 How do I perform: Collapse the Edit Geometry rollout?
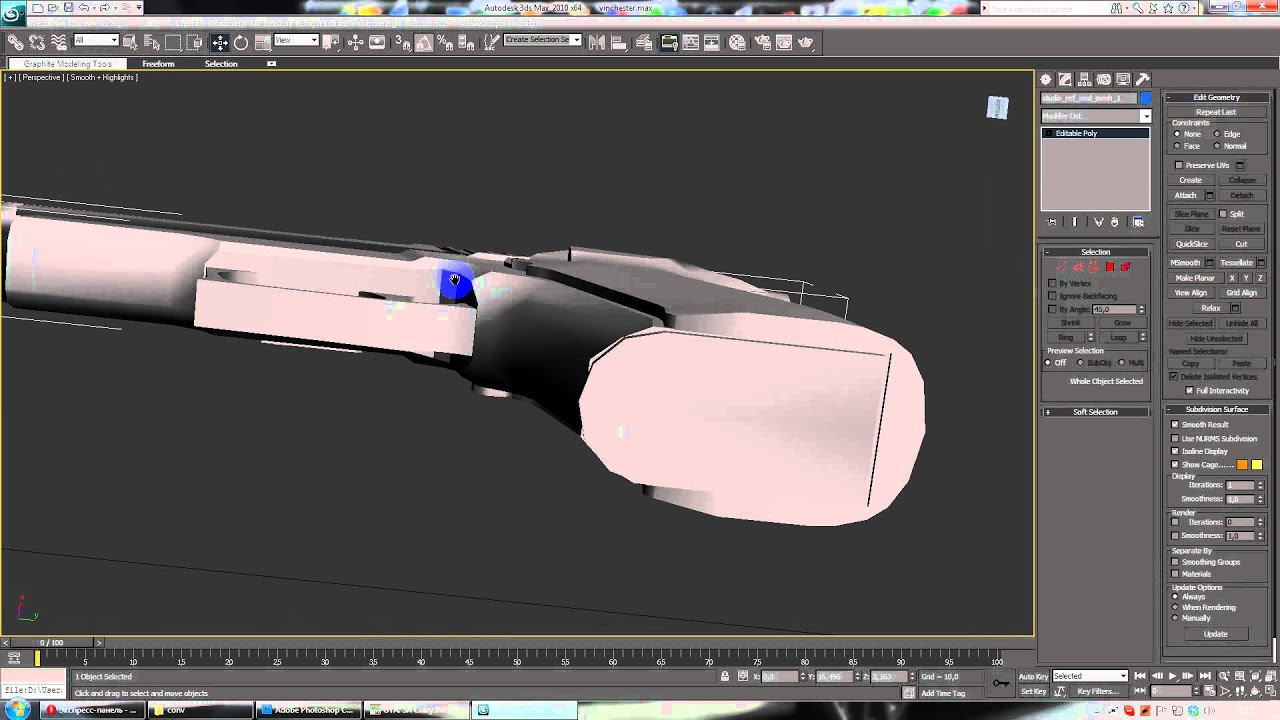click(1216, 98)
